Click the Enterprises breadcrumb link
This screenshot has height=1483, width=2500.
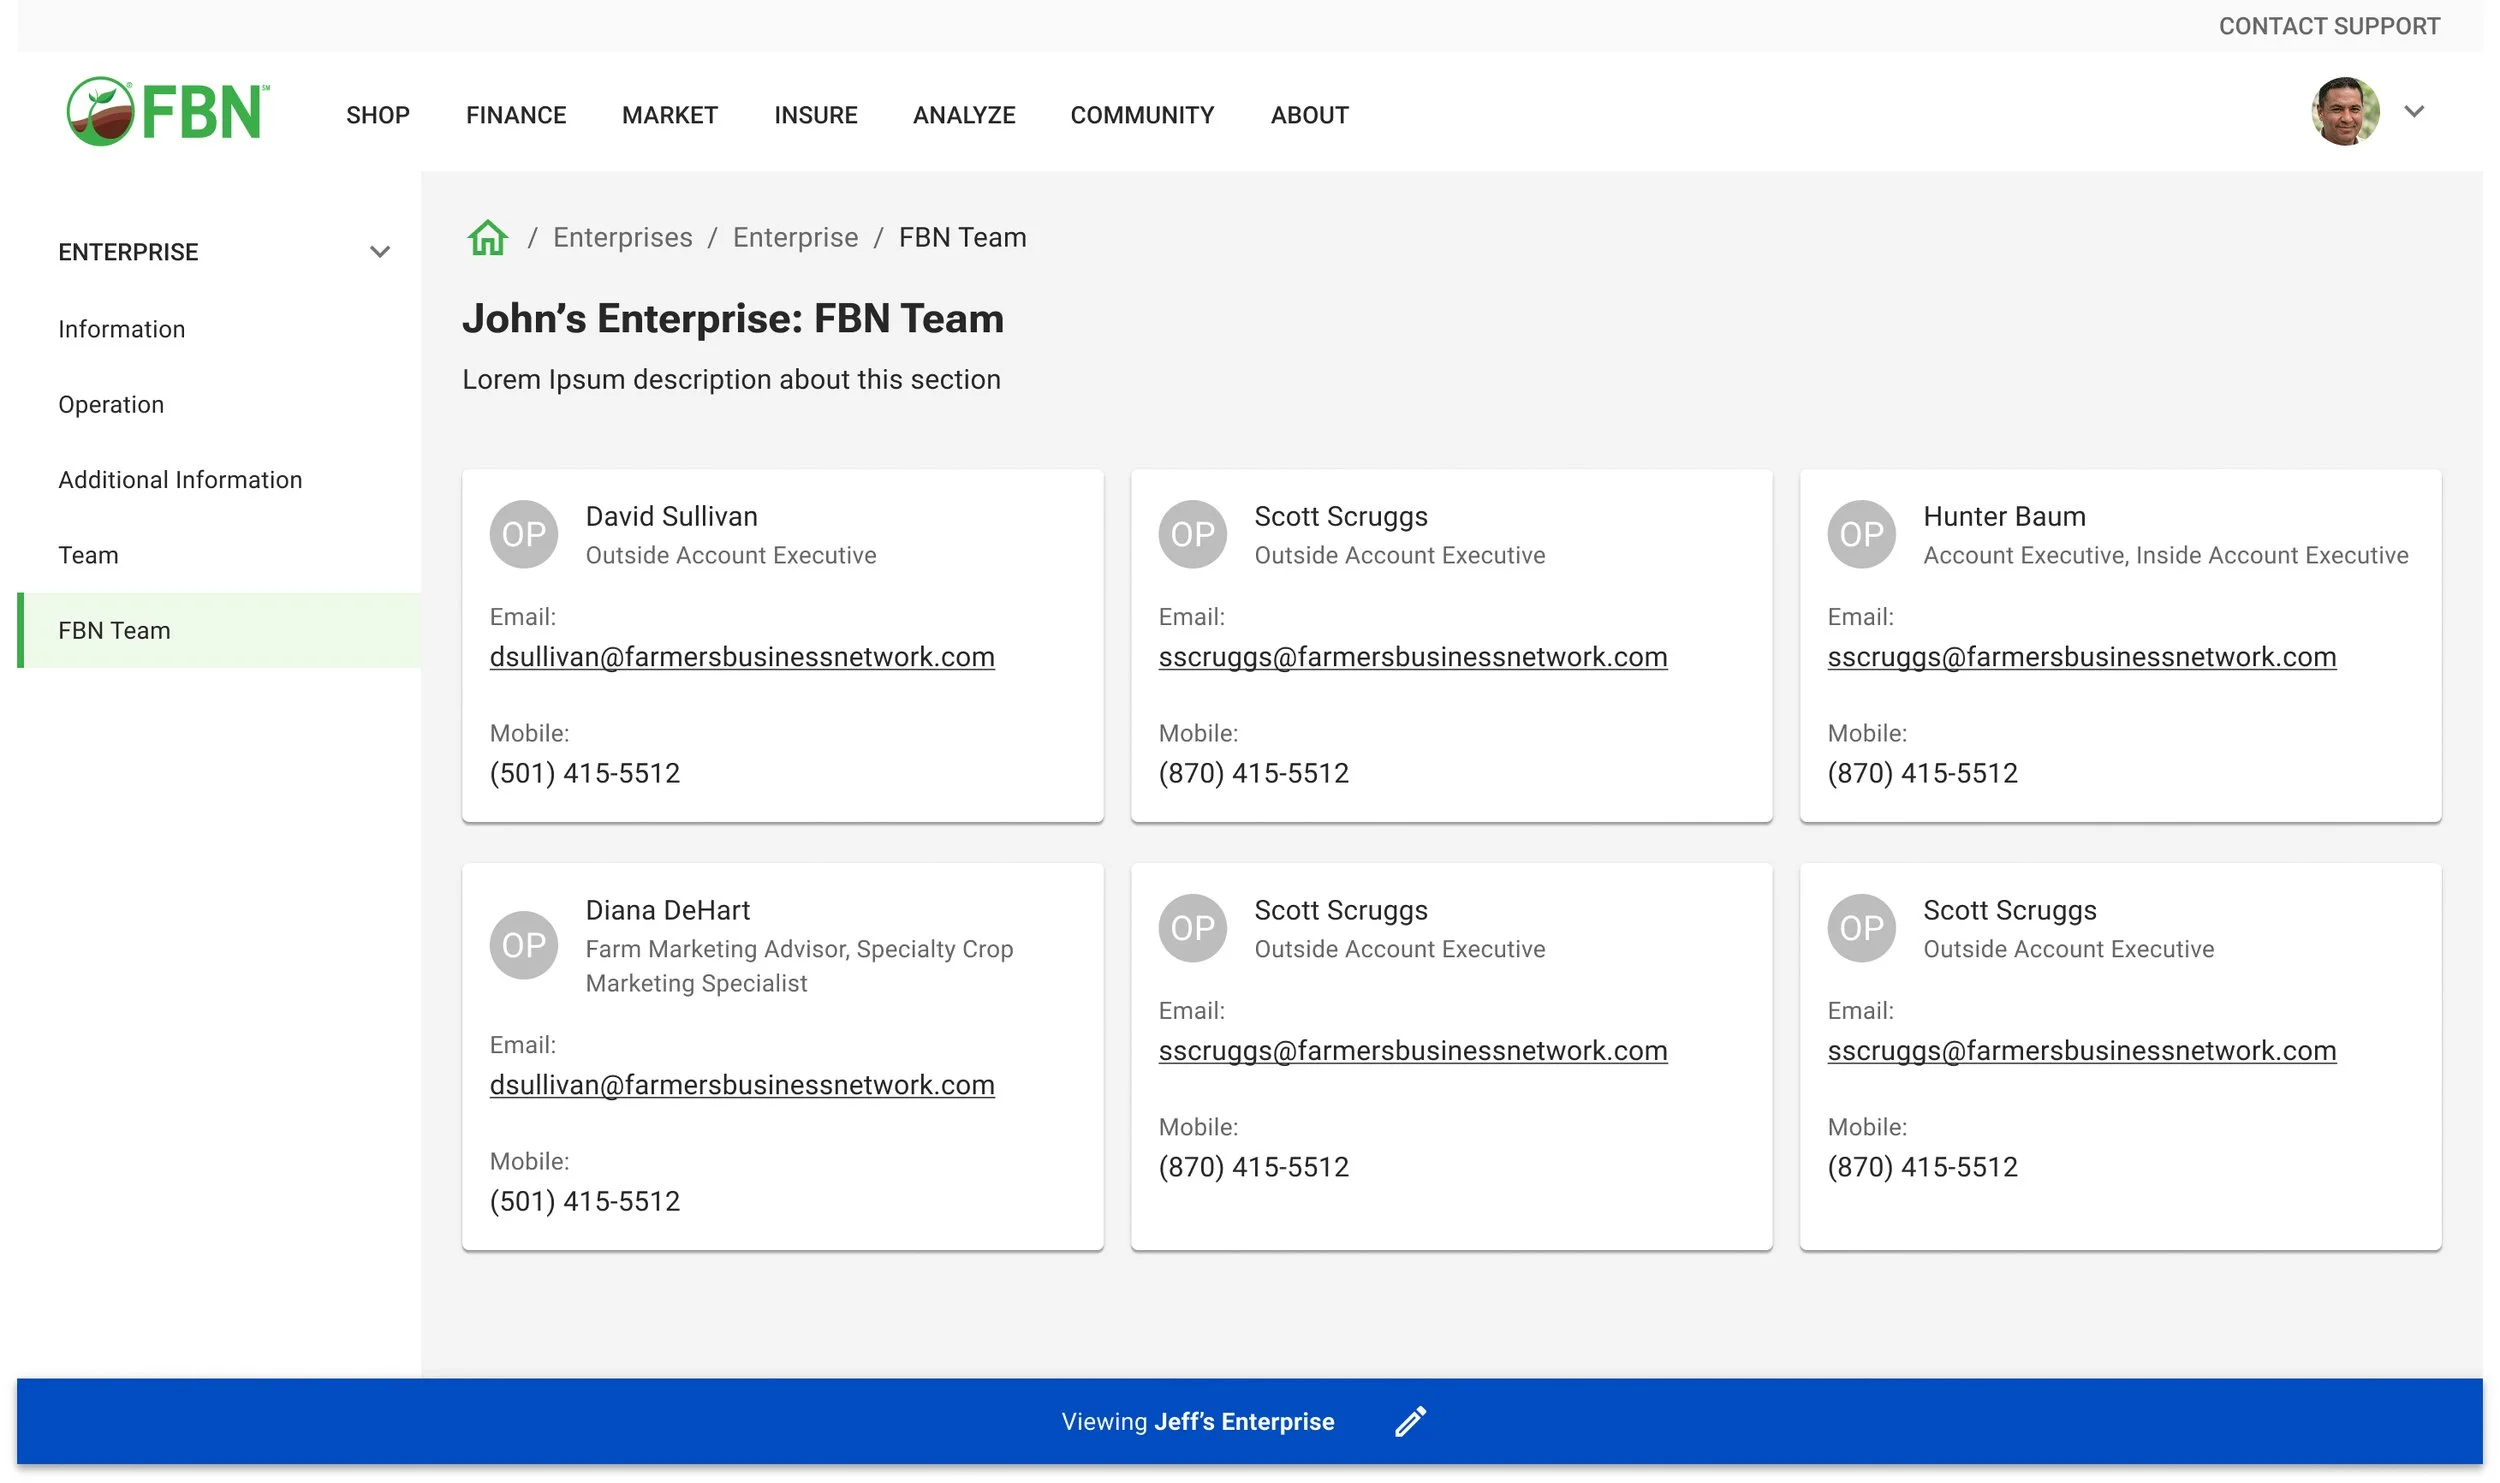622,238
